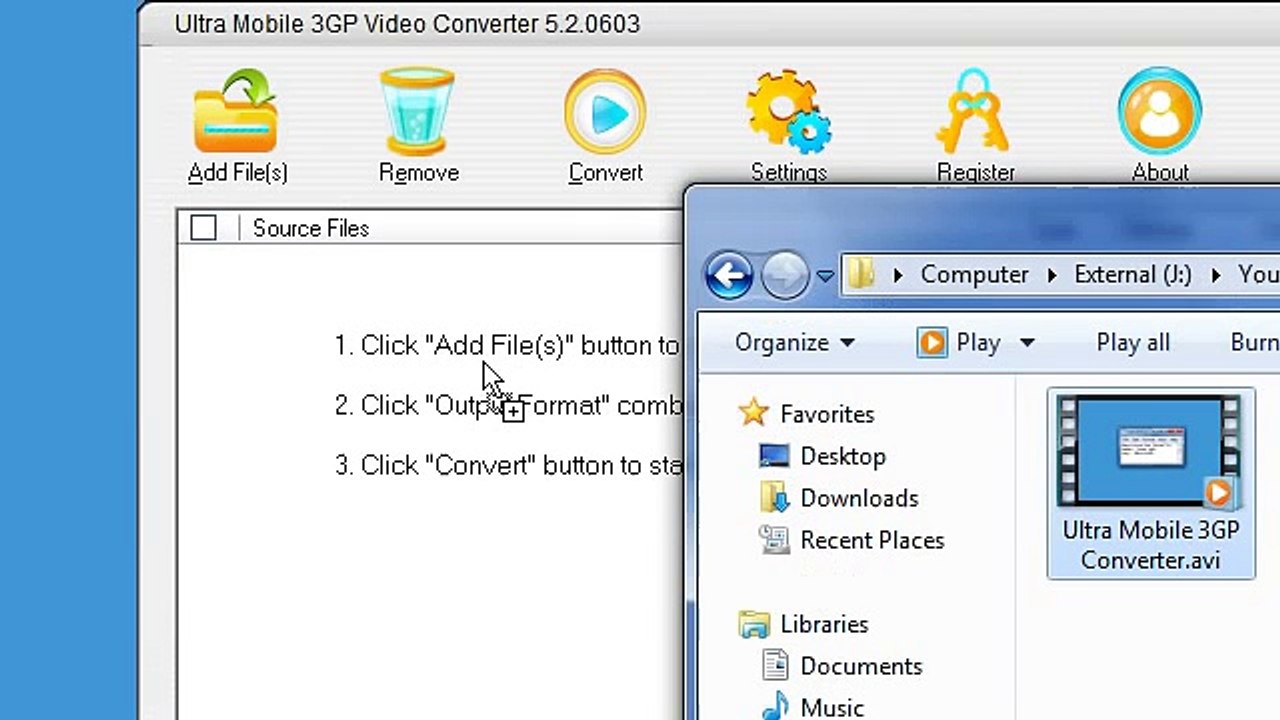The image size is (1280, 720).
Task: Select External (J:) in the breadcrumb
Action: pyautogui.click(x=1133, y=275)
